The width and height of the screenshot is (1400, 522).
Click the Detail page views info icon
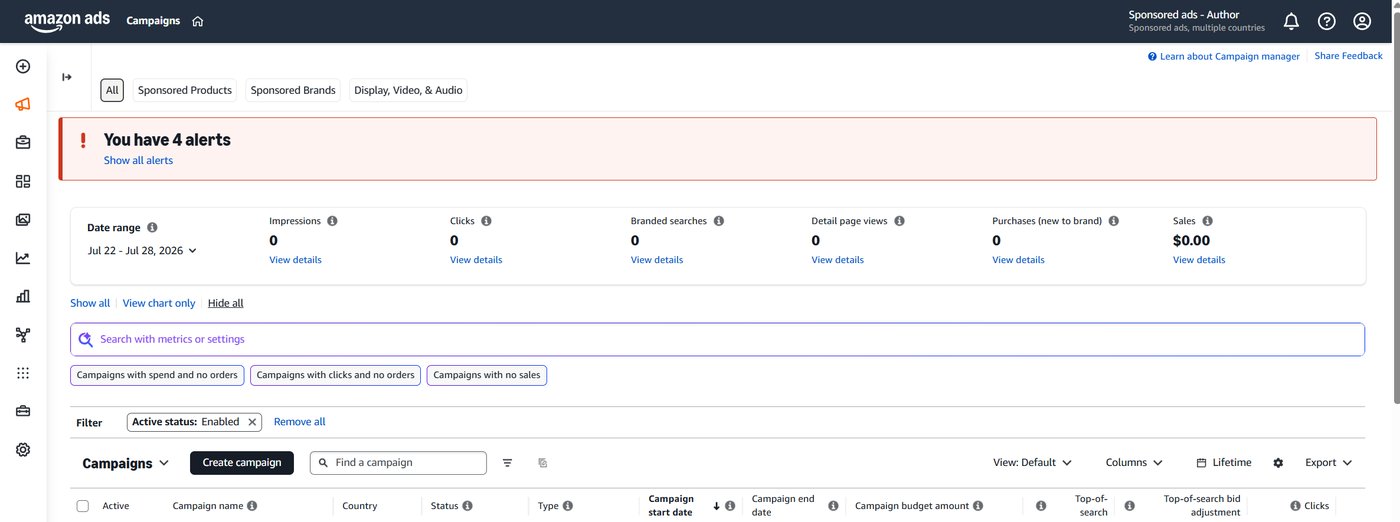coord(899,221)
